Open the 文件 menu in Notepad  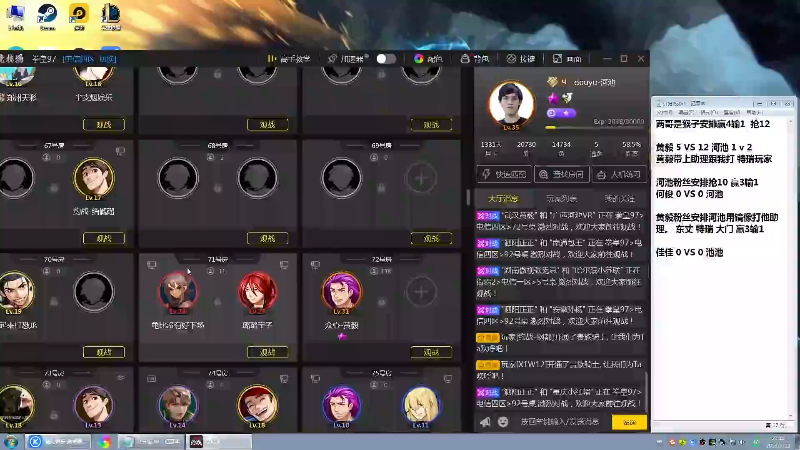[x=664, y=112]
